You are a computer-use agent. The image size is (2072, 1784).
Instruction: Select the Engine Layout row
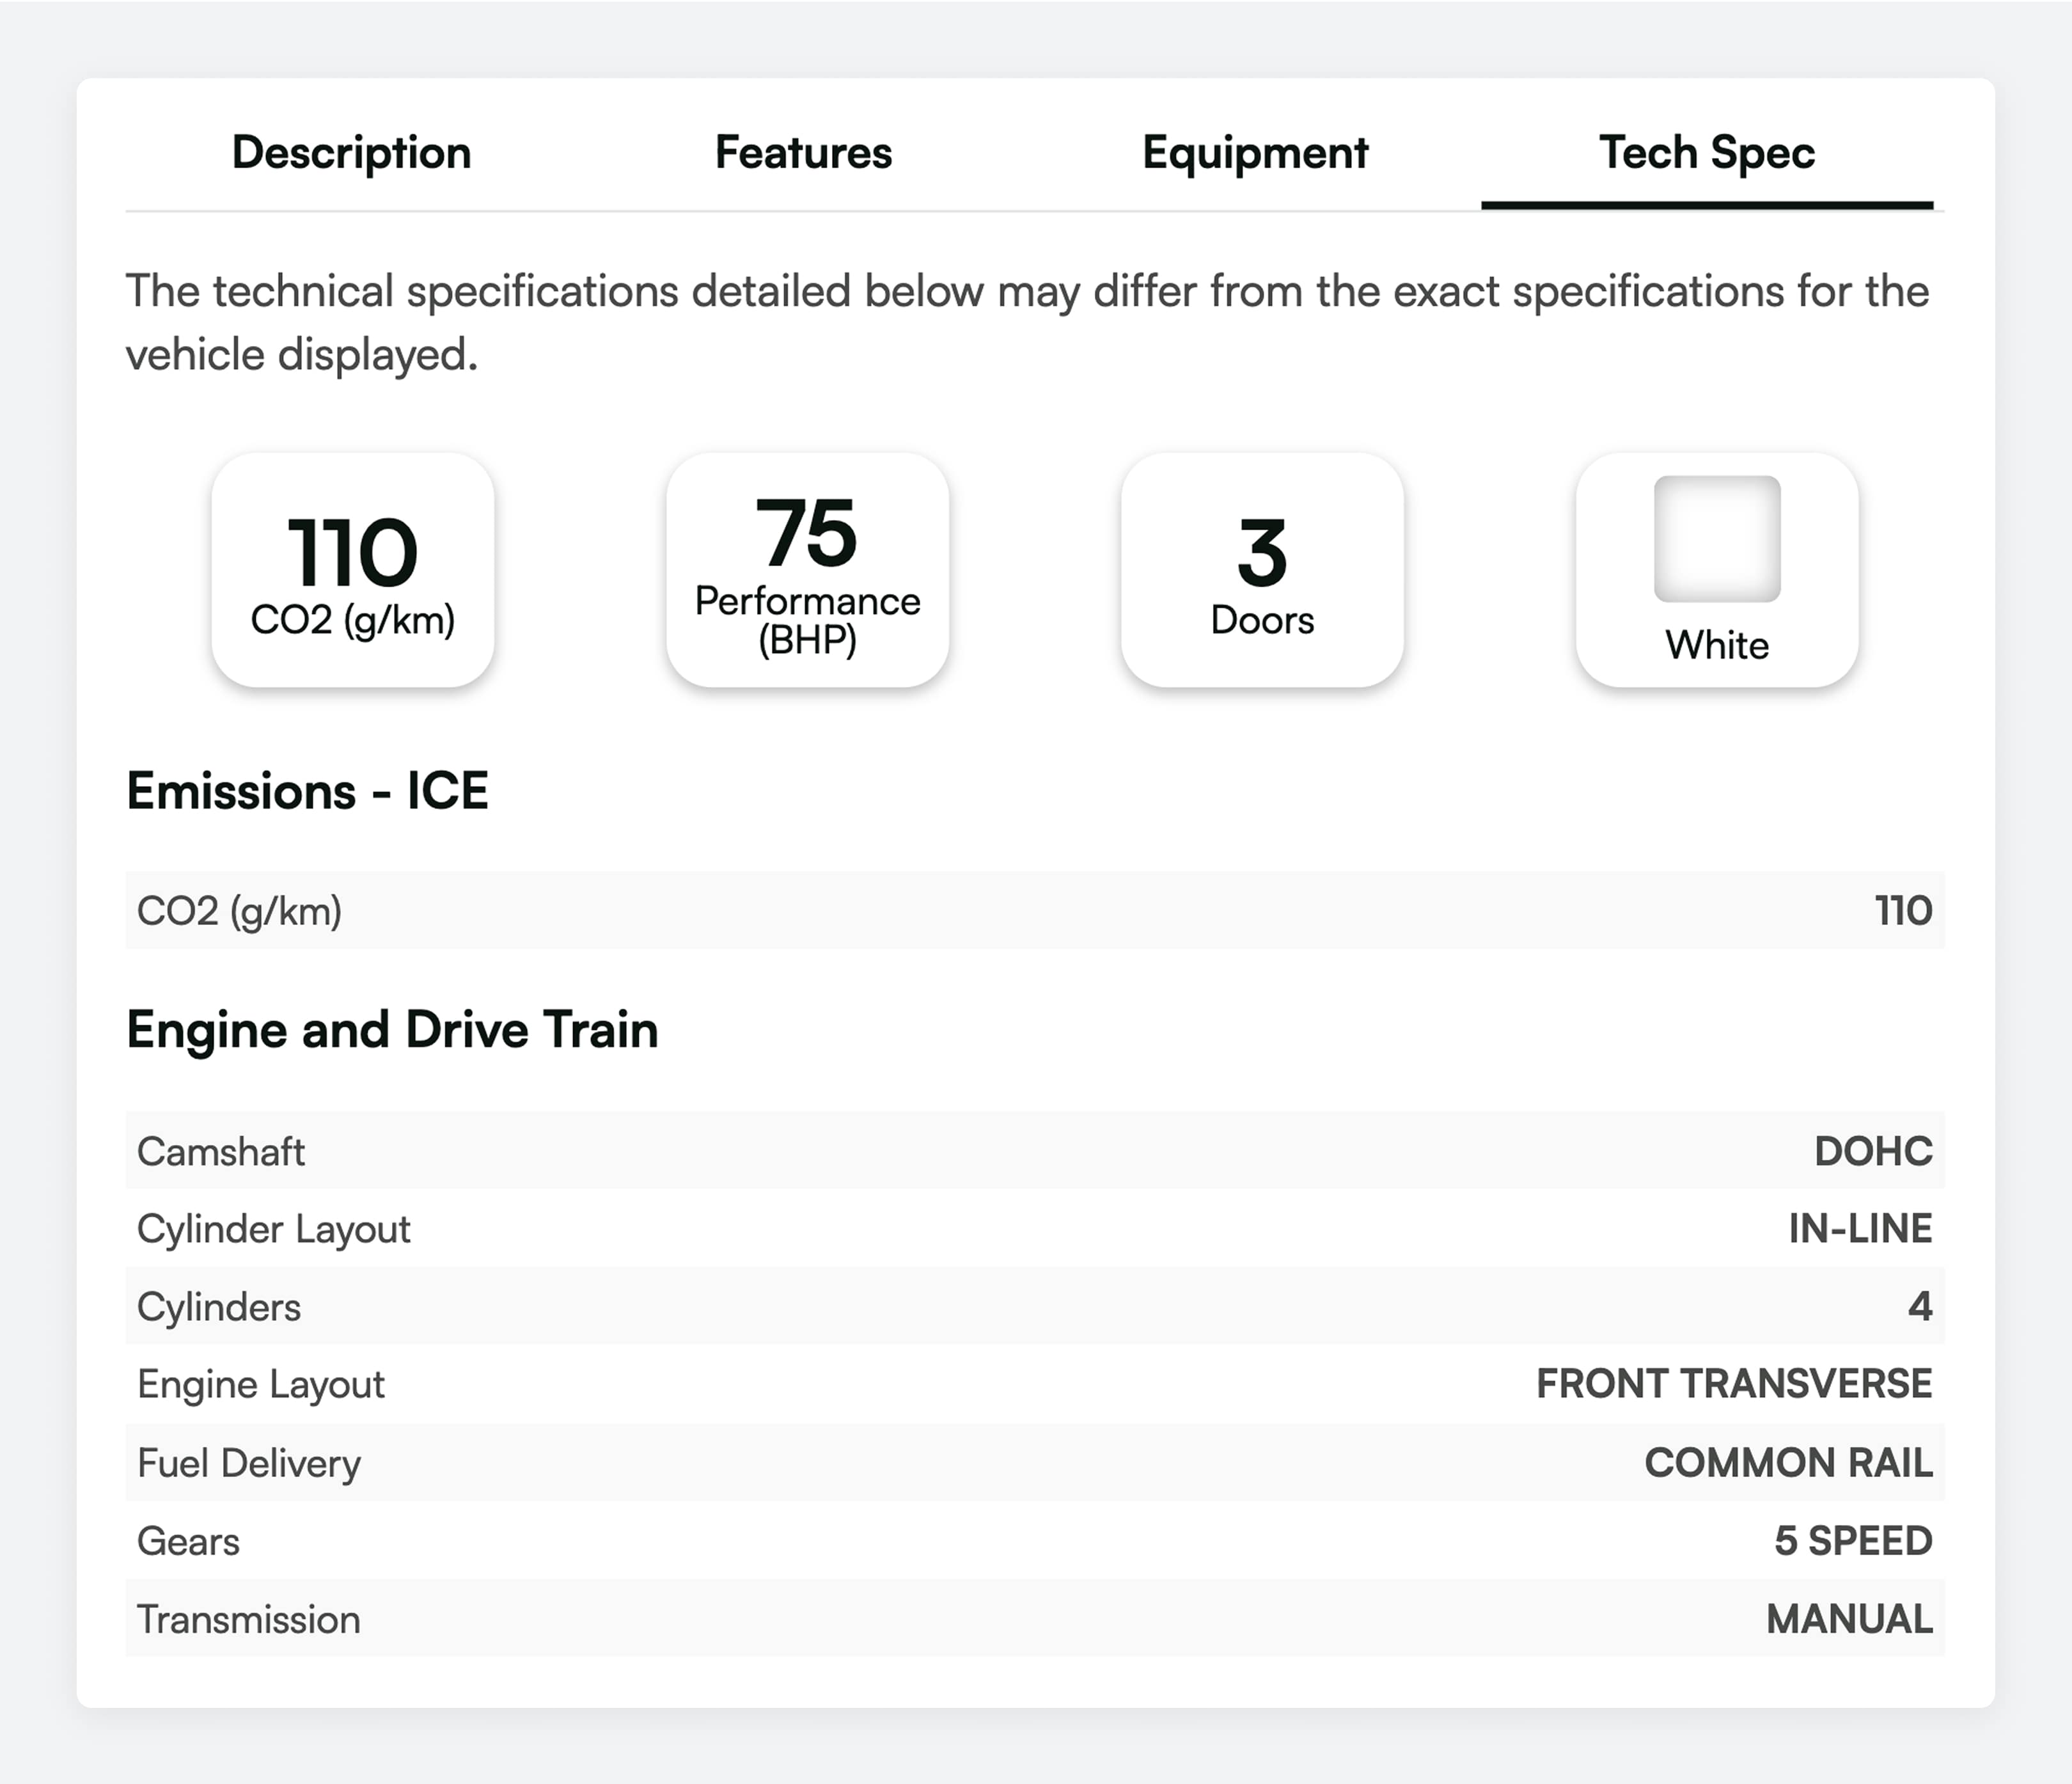(1034, 1384)
